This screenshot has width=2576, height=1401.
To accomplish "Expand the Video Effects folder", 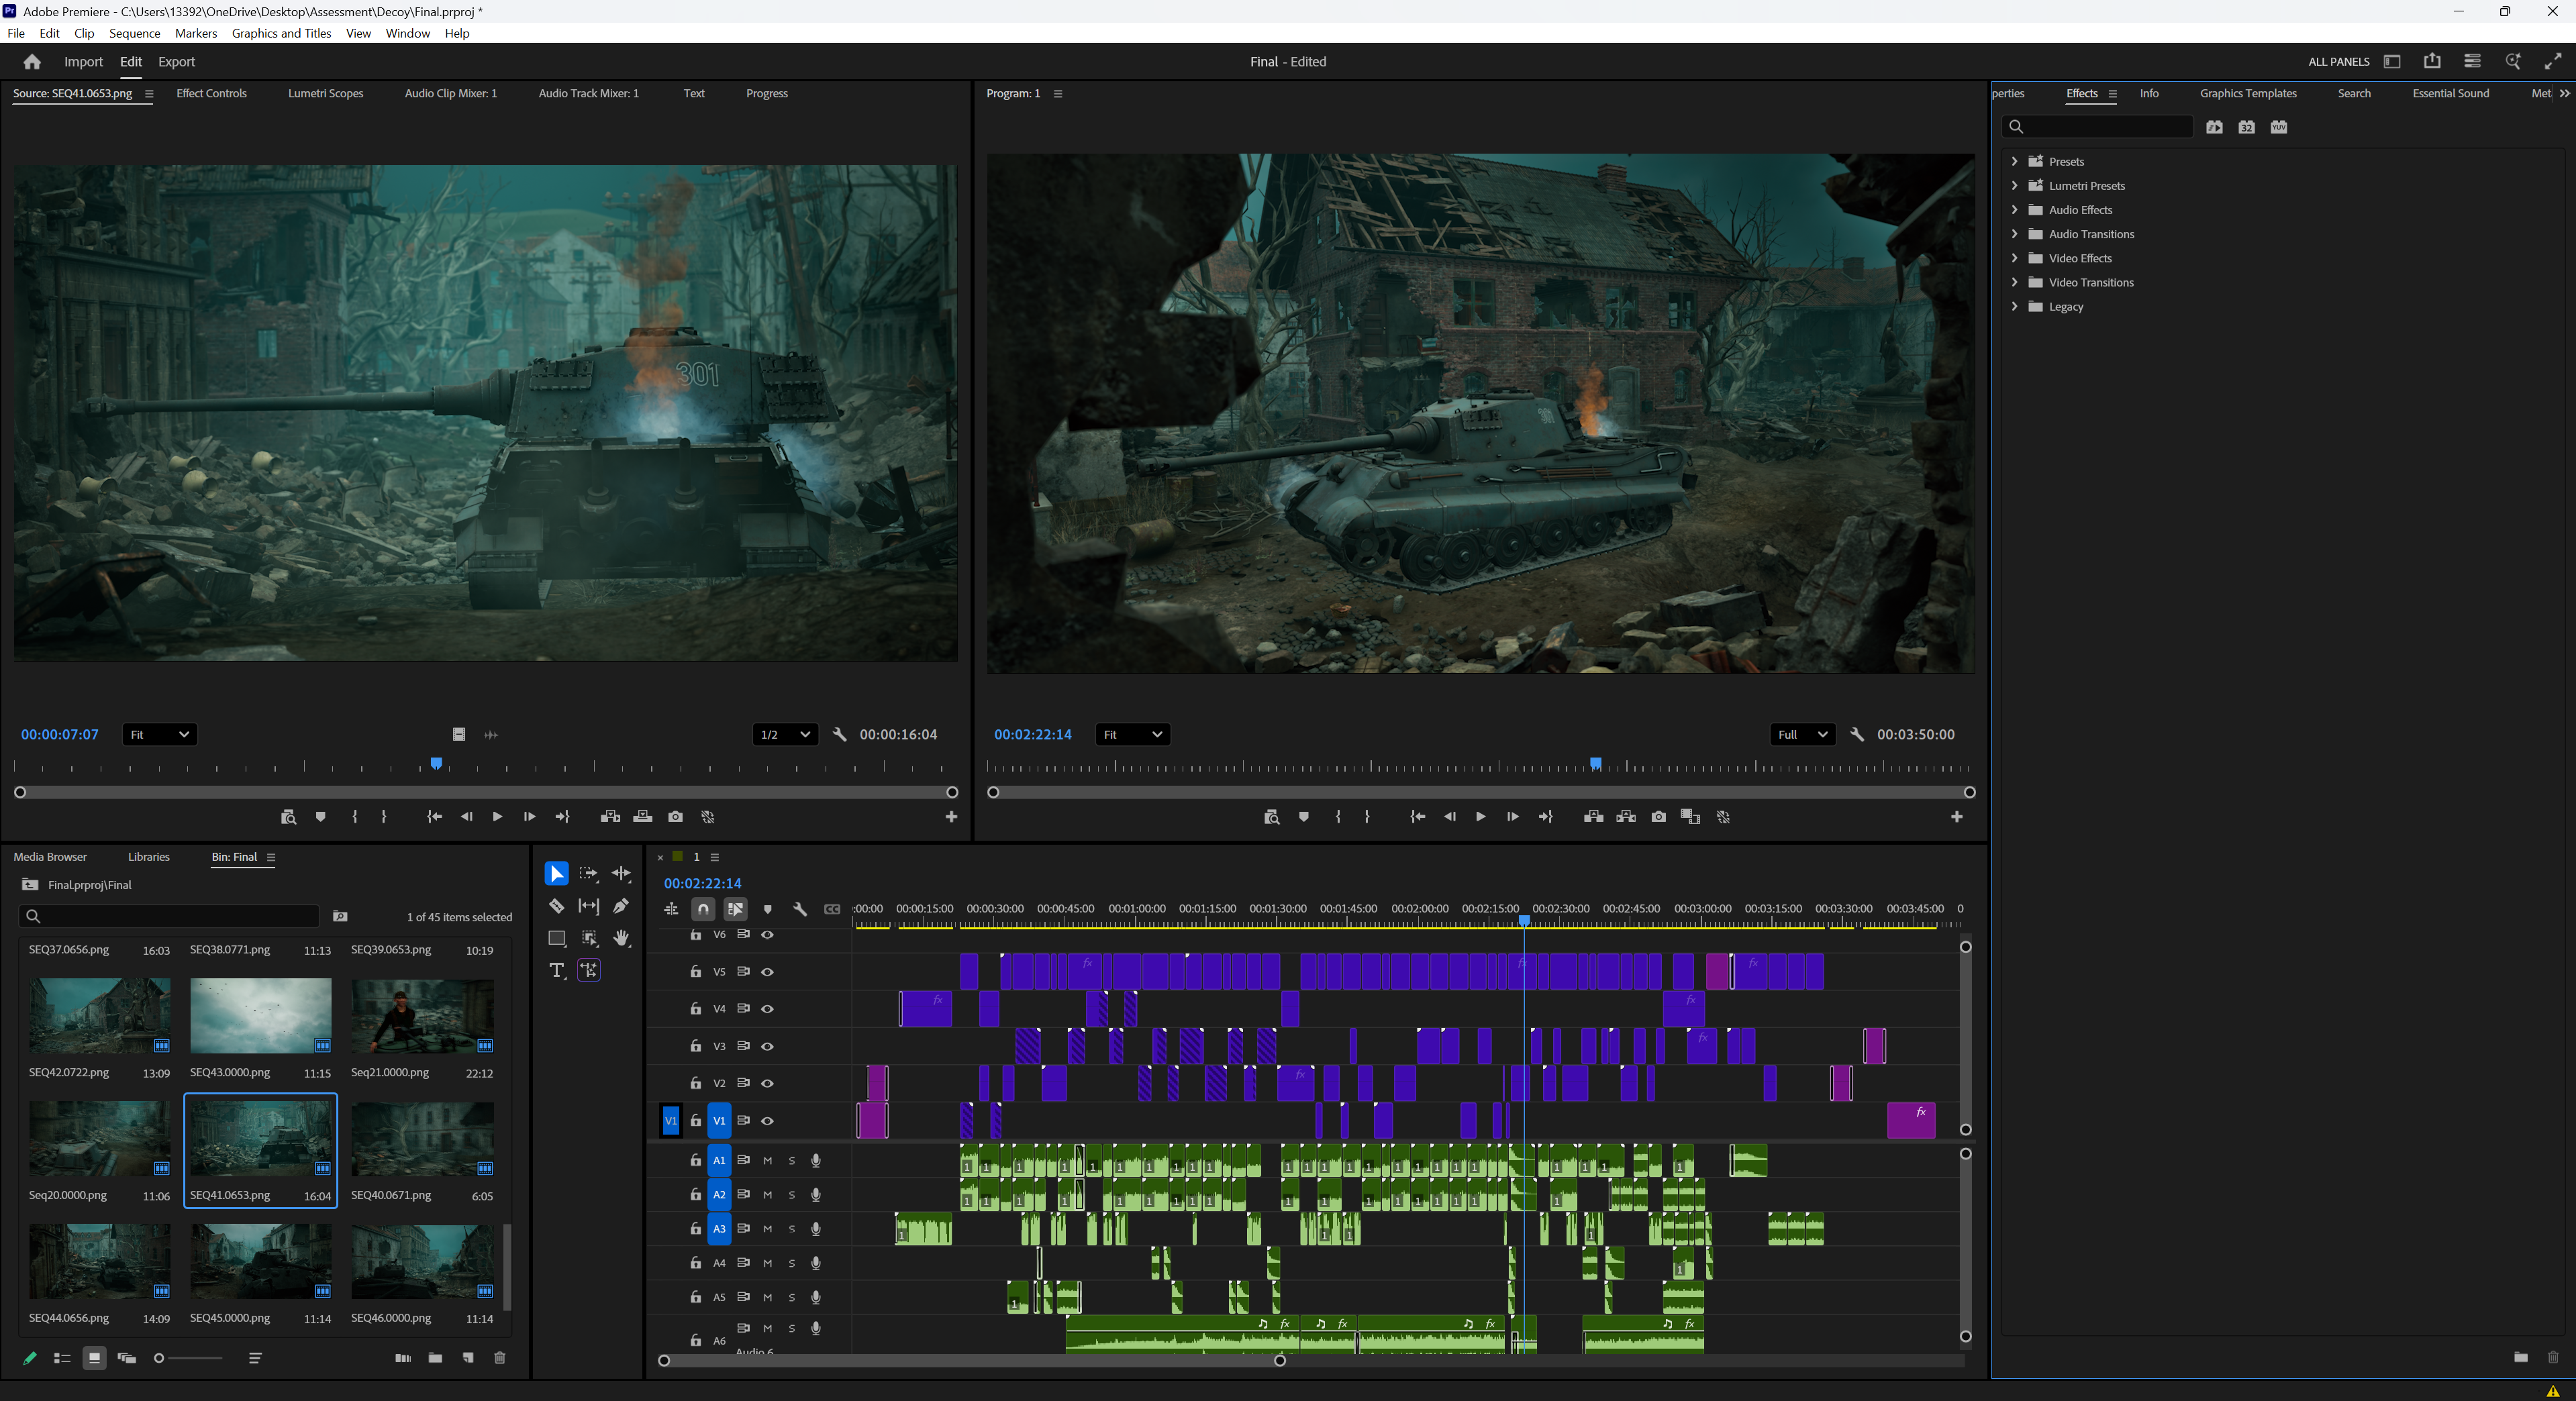I will (2014, 258).
